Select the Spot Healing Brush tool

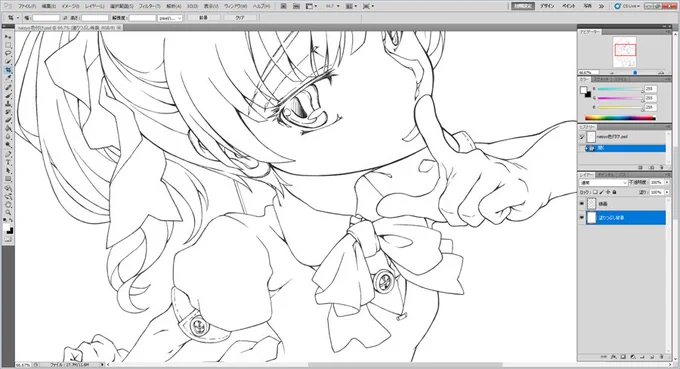pos(8,88)
